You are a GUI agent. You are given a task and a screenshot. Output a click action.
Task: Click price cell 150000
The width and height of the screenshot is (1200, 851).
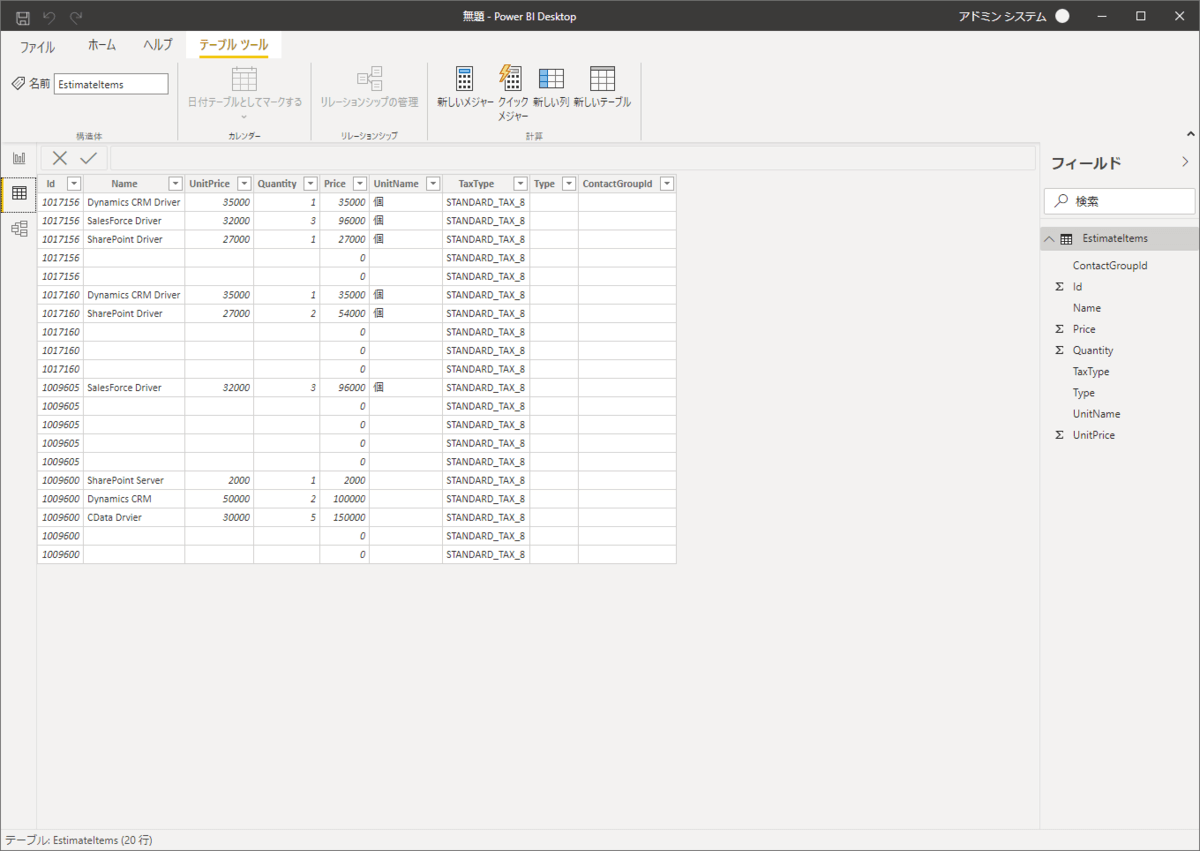click(344, 517)
